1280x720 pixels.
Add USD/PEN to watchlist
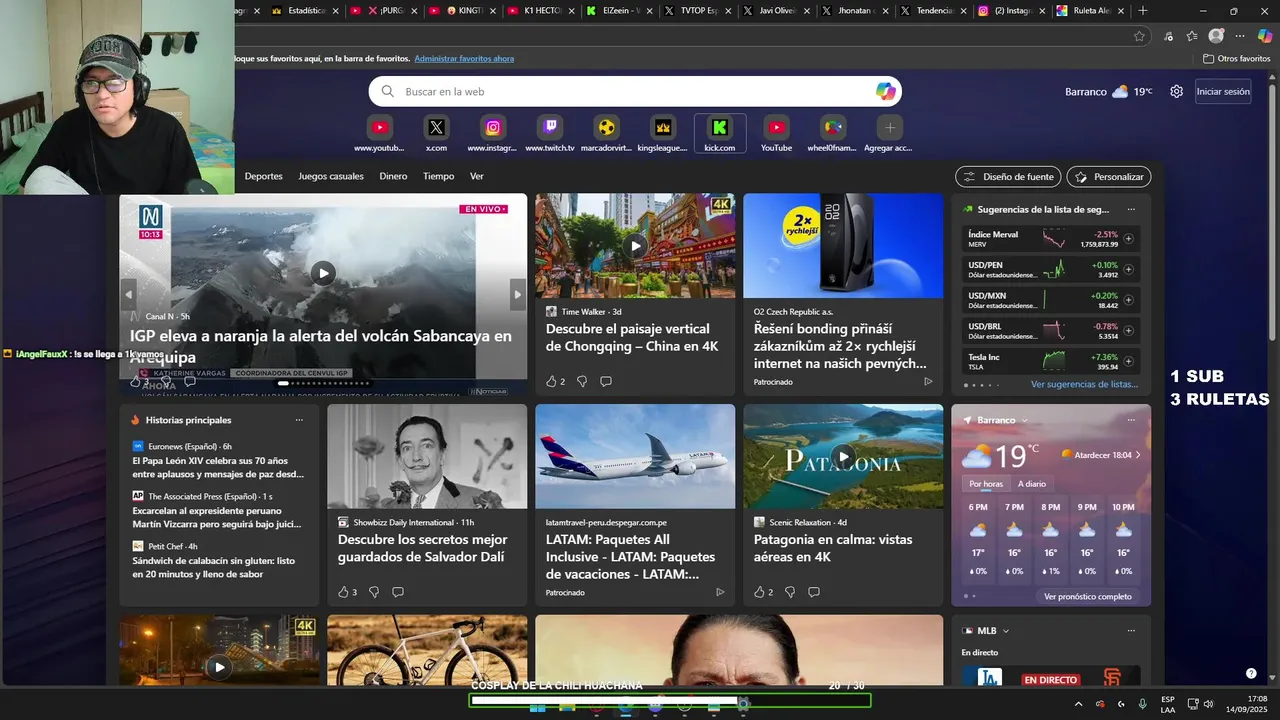click(x=1128, y=269)
